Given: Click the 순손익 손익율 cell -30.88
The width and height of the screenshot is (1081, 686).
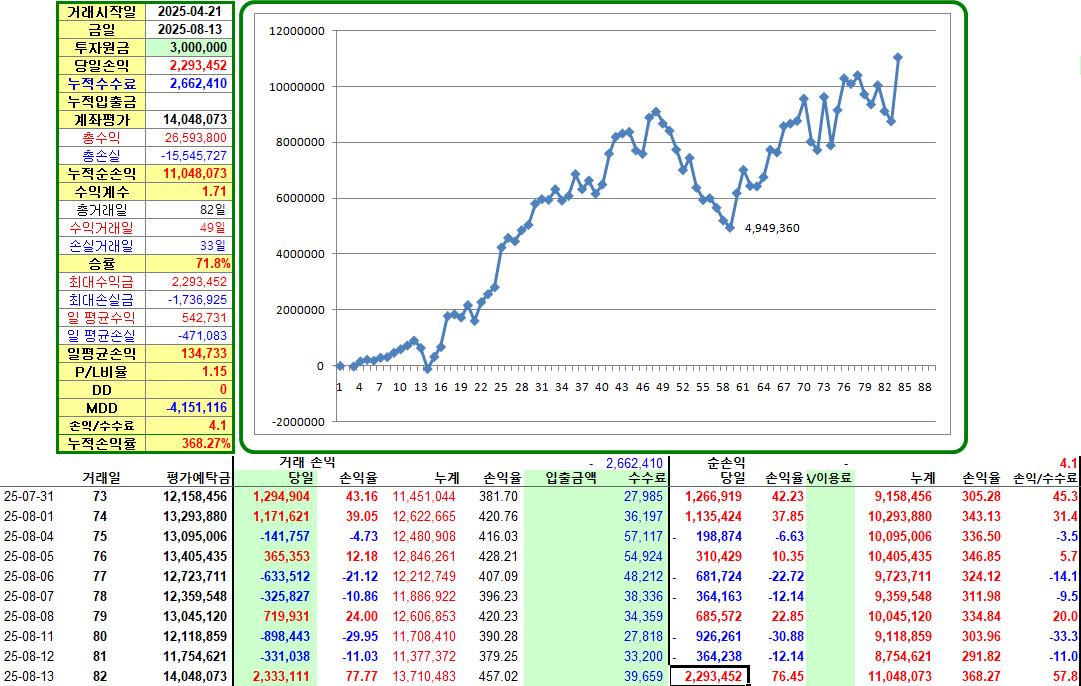Looking at the screenshot, I should point(786,636).
